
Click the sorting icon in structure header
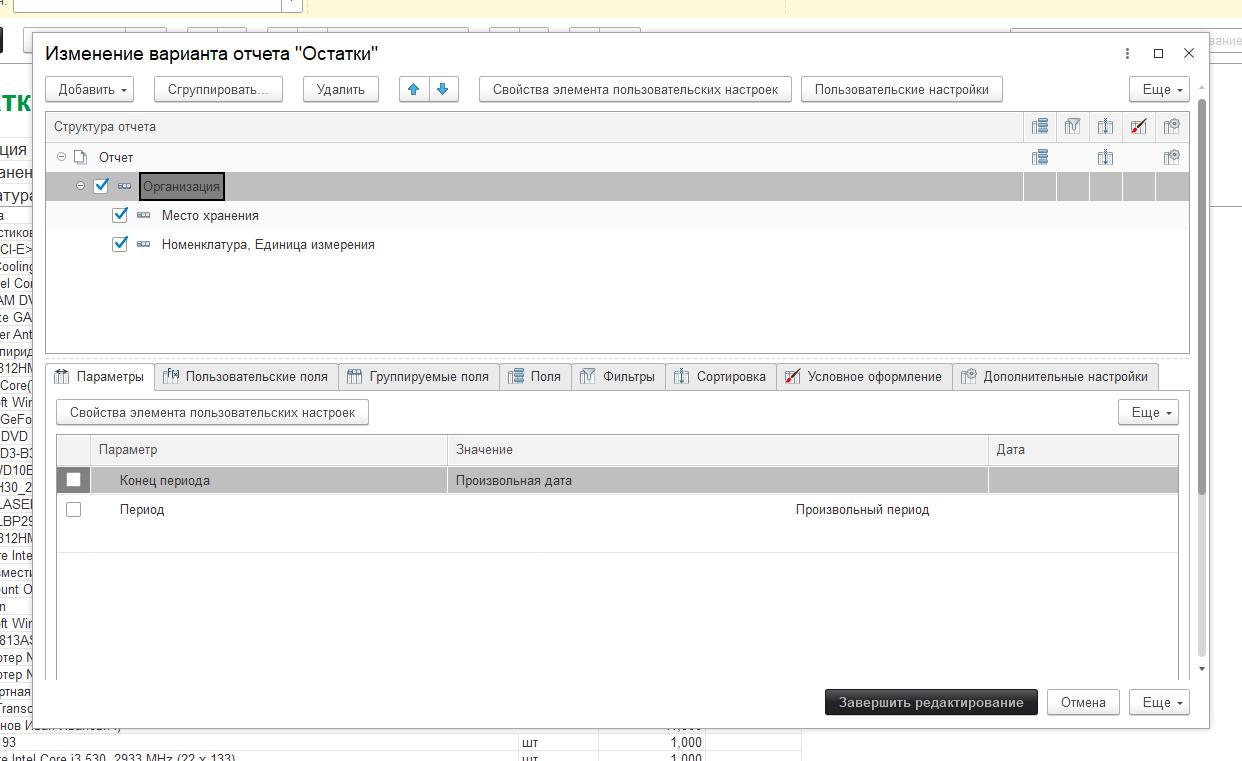pos(1105,127)
